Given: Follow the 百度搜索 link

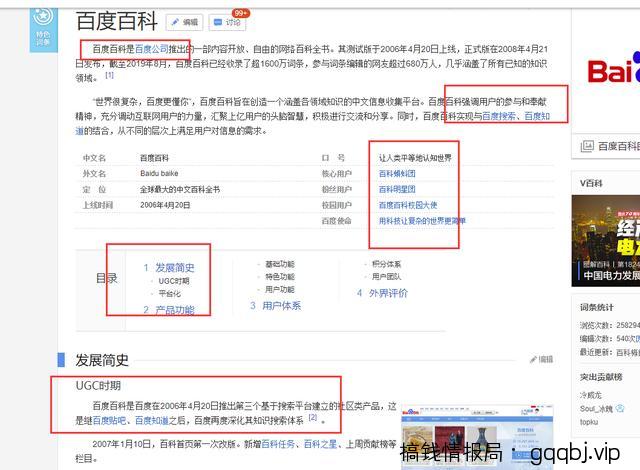Looking at the screenshot, I should [499, 116].
